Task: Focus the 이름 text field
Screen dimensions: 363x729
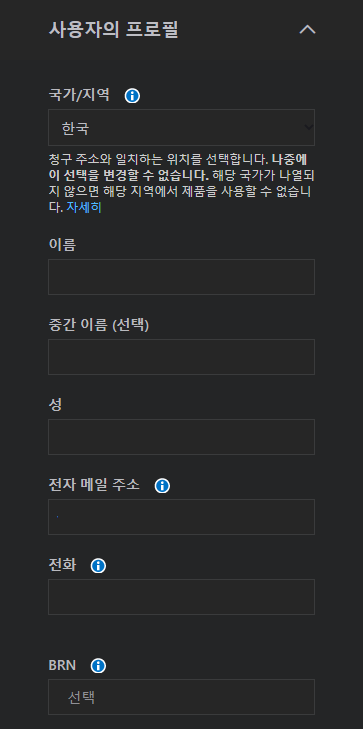Action: tap(181, 277)
